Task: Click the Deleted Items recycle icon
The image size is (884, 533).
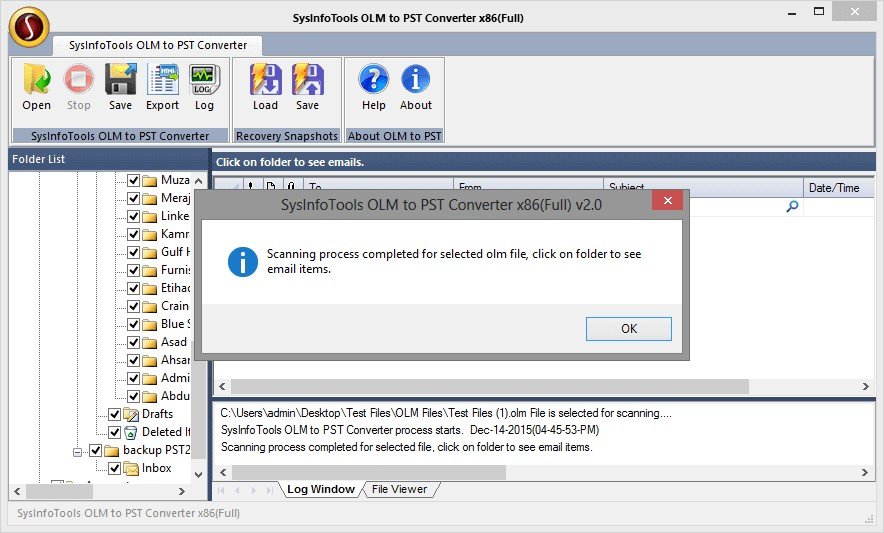Action: click(x=130, y=433)
